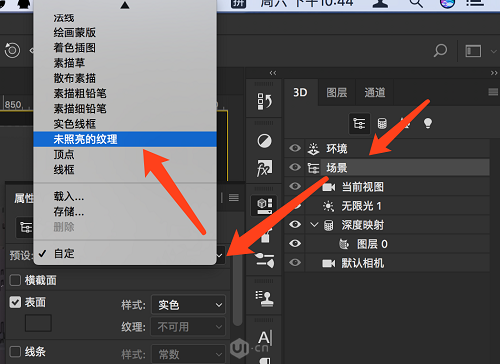This screenshot has width=500, height=364.
Task: Click 存储... in preset menu
Action: point(125,212)
